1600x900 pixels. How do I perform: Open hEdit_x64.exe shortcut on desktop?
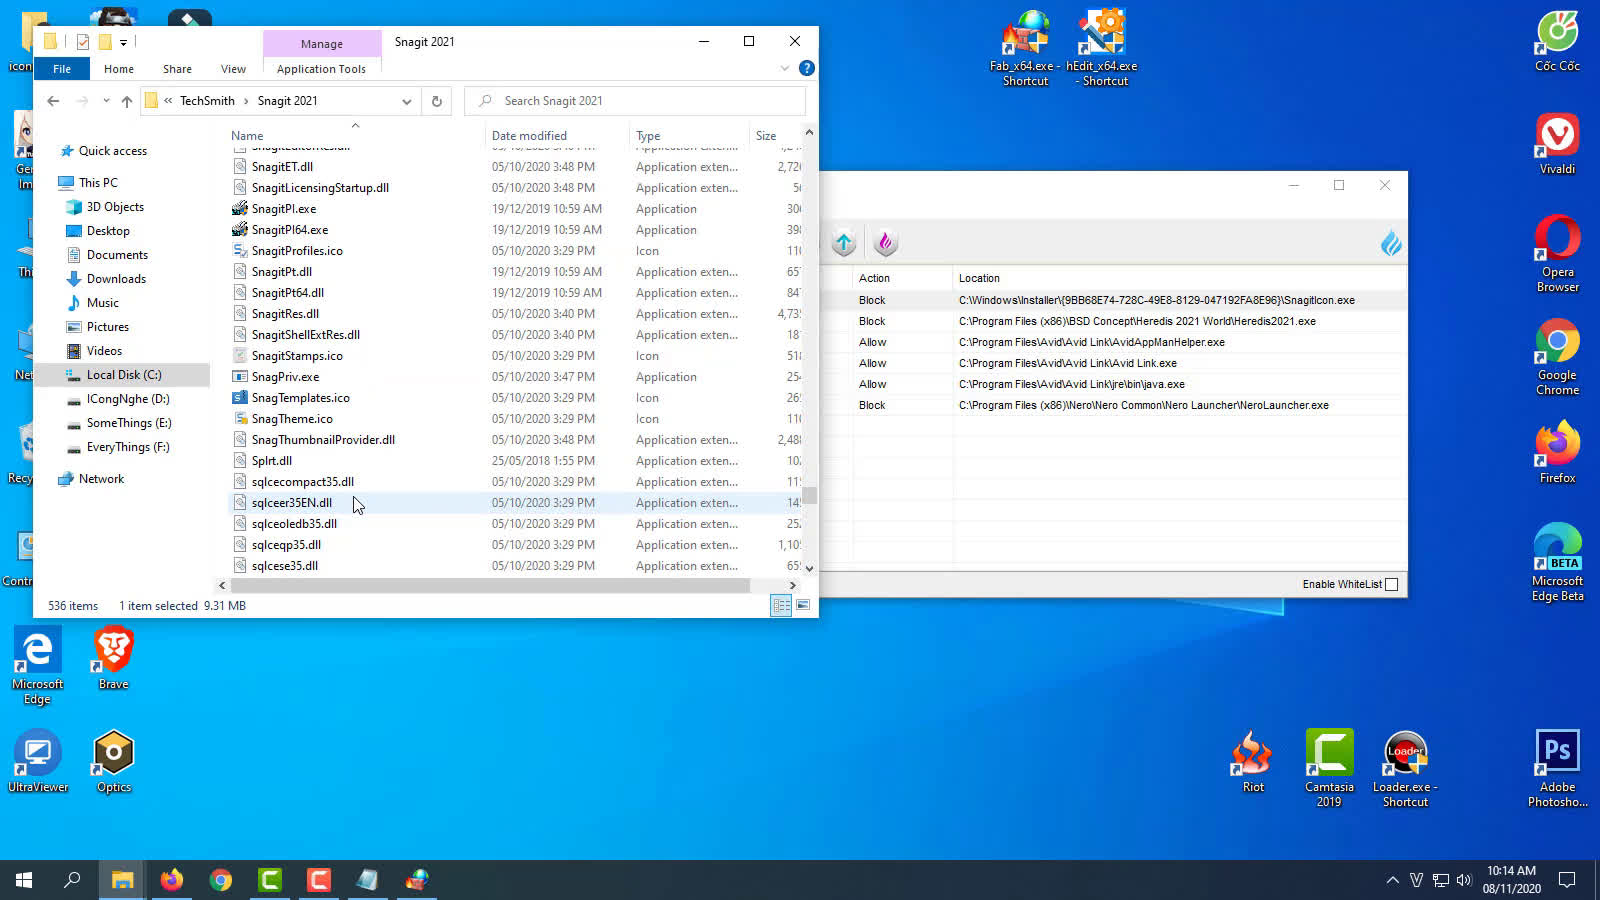(x=1102, y=48)
